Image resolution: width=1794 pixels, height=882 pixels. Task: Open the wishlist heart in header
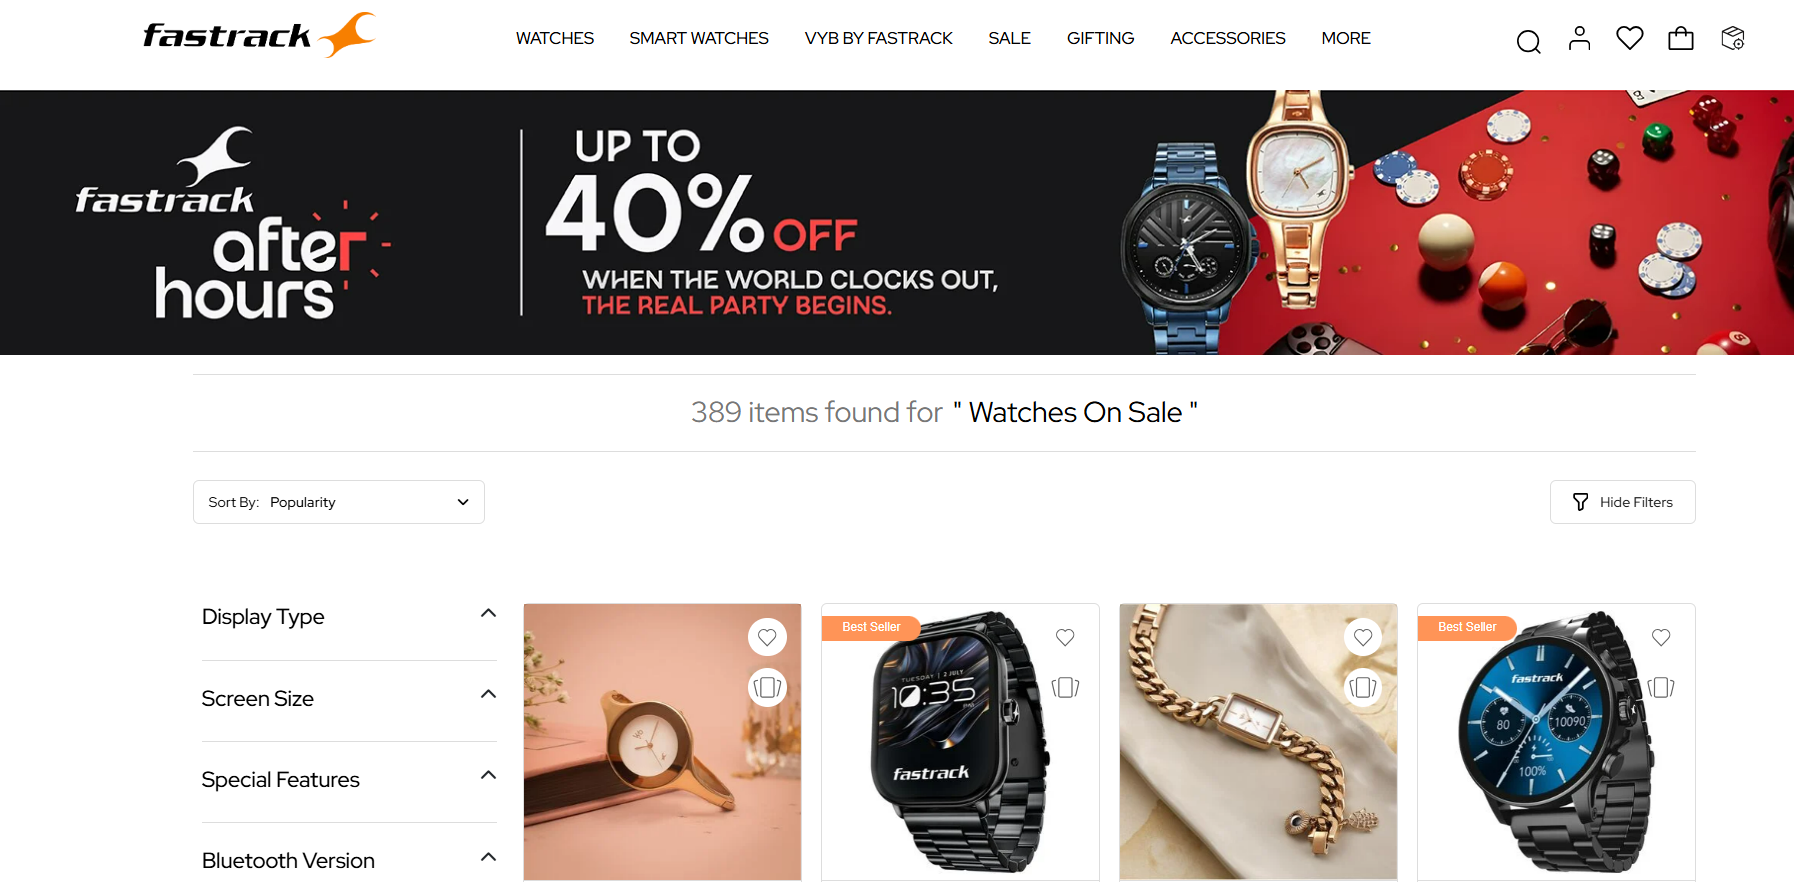coord(1630,38)
